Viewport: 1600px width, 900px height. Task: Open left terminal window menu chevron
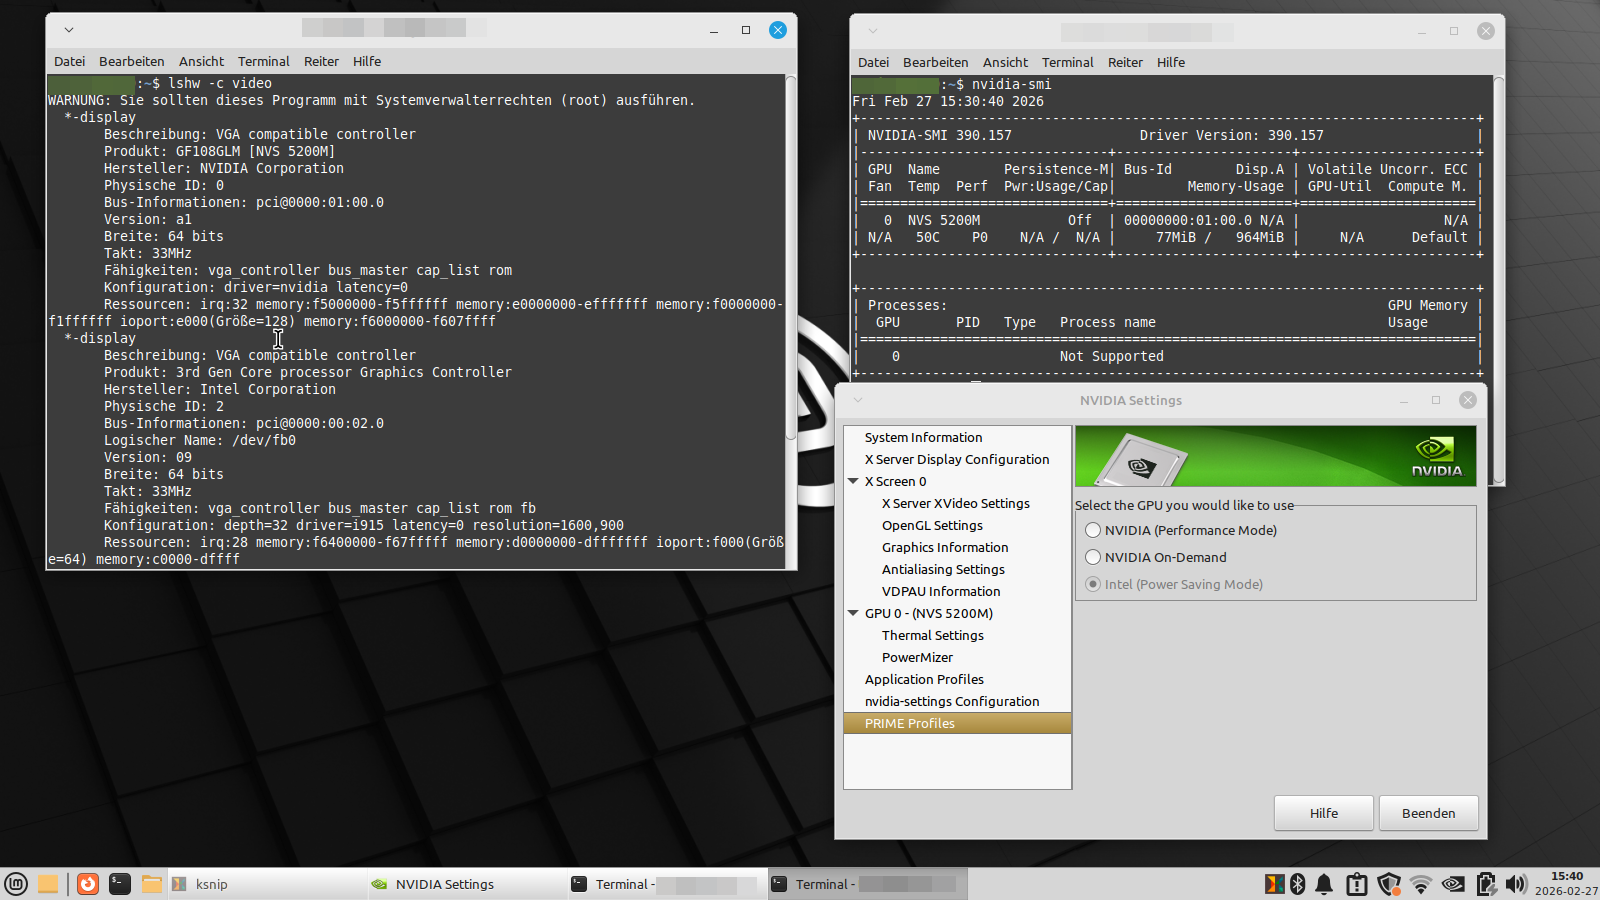pyautogui.click(x=69, y=30)
